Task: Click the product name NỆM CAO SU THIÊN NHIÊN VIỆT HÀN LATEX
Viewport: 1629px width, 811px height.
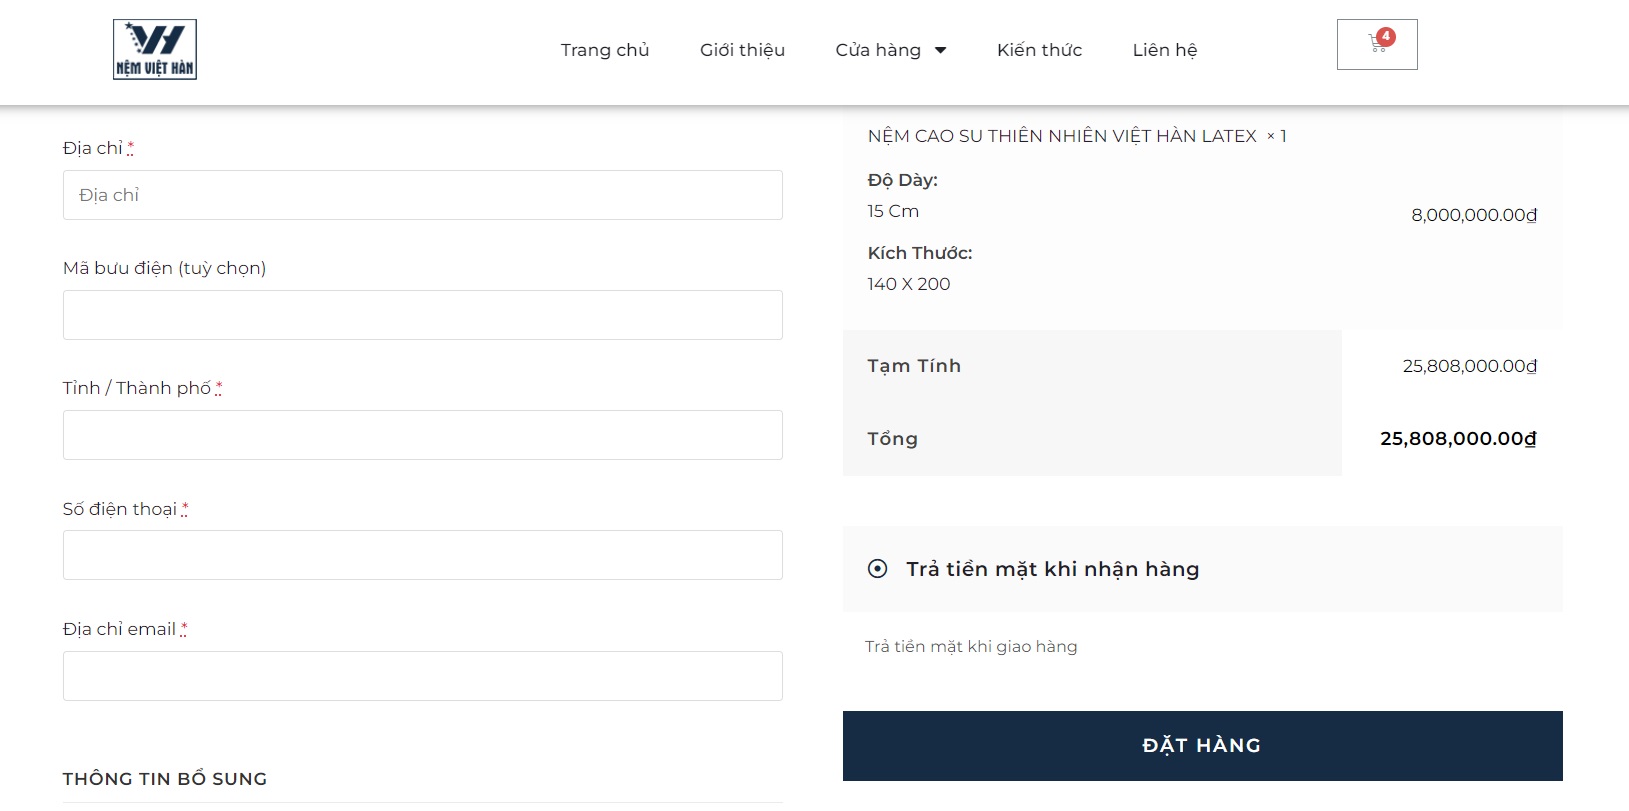Action: tap(1062, 136)
